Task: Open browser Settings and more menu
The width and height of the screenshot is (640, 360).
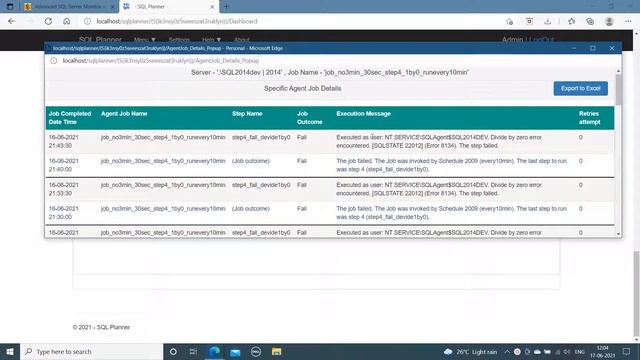Action: (x=628, y=21)
